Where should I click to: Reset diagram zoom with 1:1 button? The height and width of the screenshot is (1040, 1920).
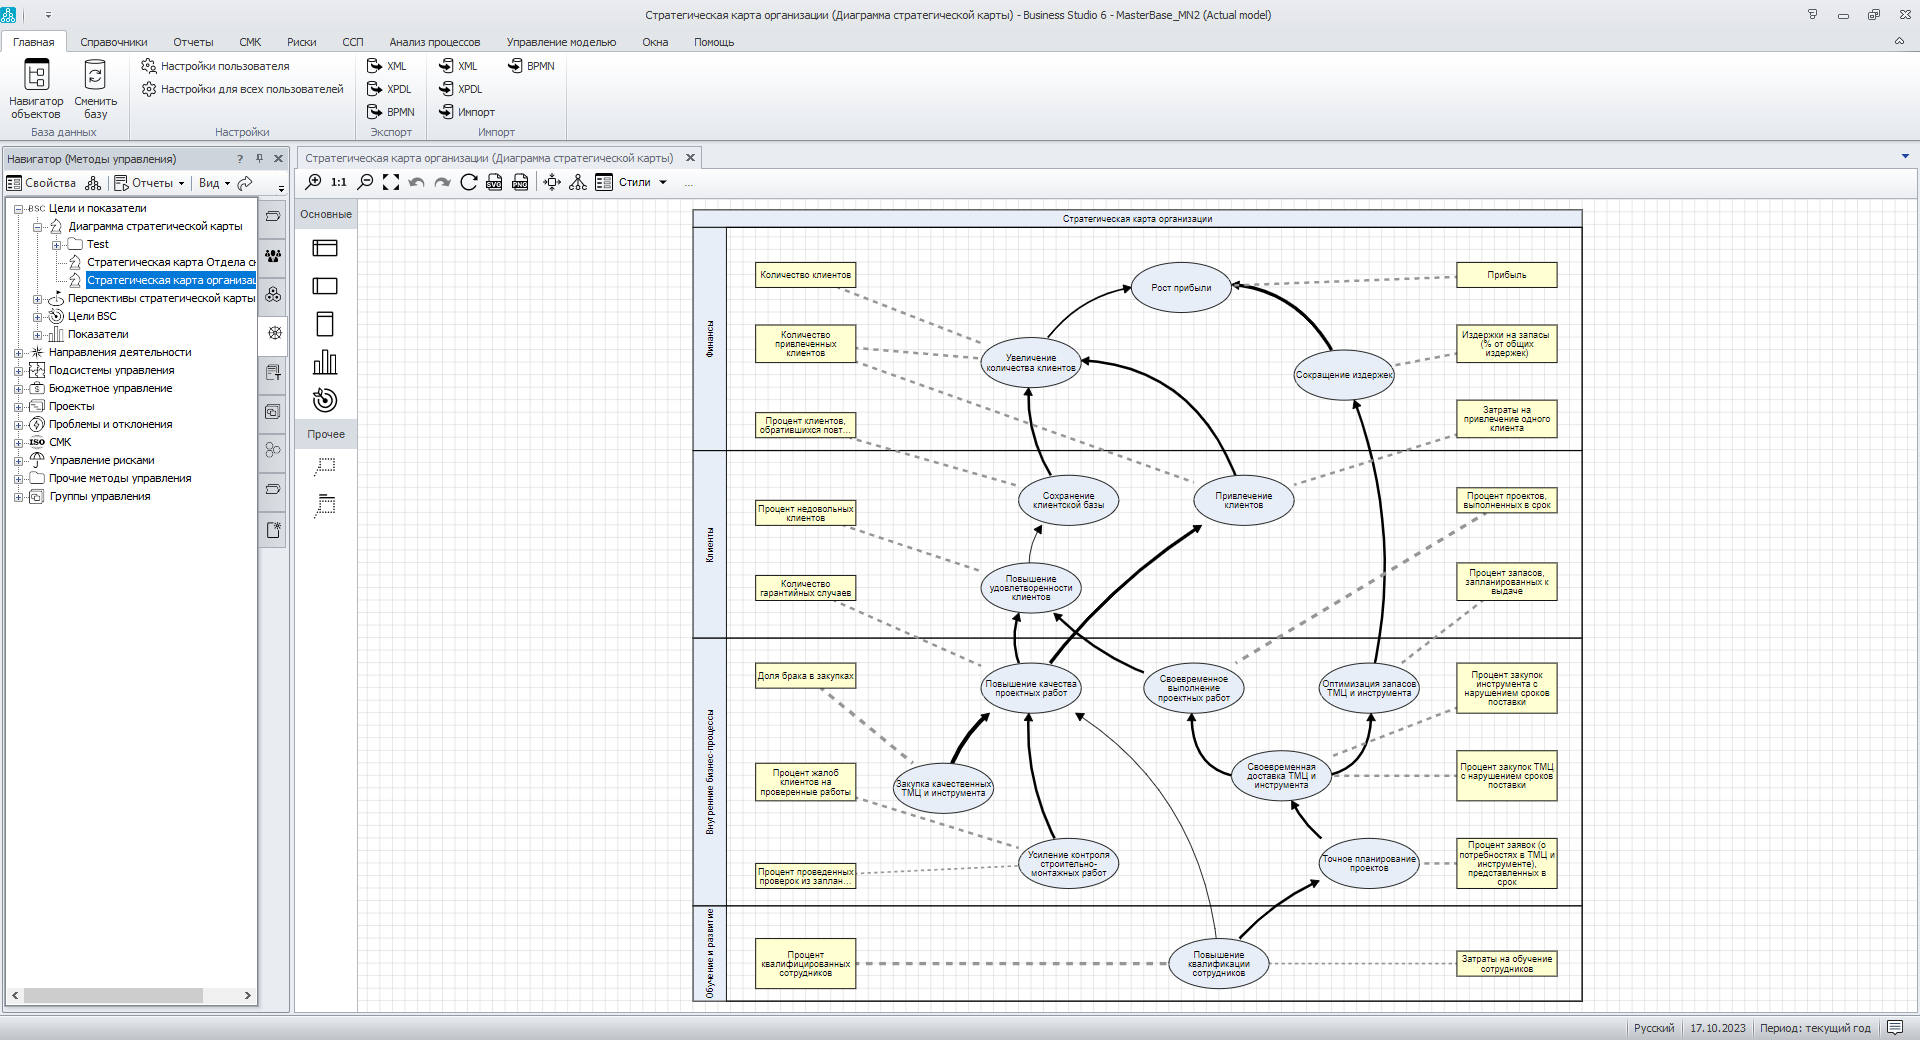(x=339, y=182)
